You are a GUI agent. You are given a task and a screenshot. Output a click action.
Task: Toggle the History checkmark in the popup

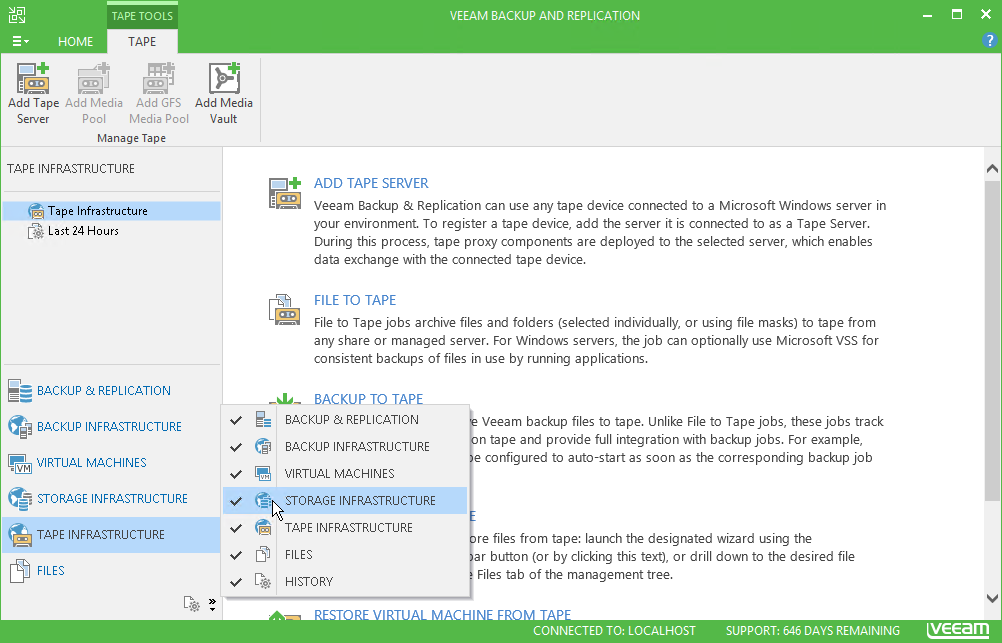pyautogui.click(x=236, y=582)
